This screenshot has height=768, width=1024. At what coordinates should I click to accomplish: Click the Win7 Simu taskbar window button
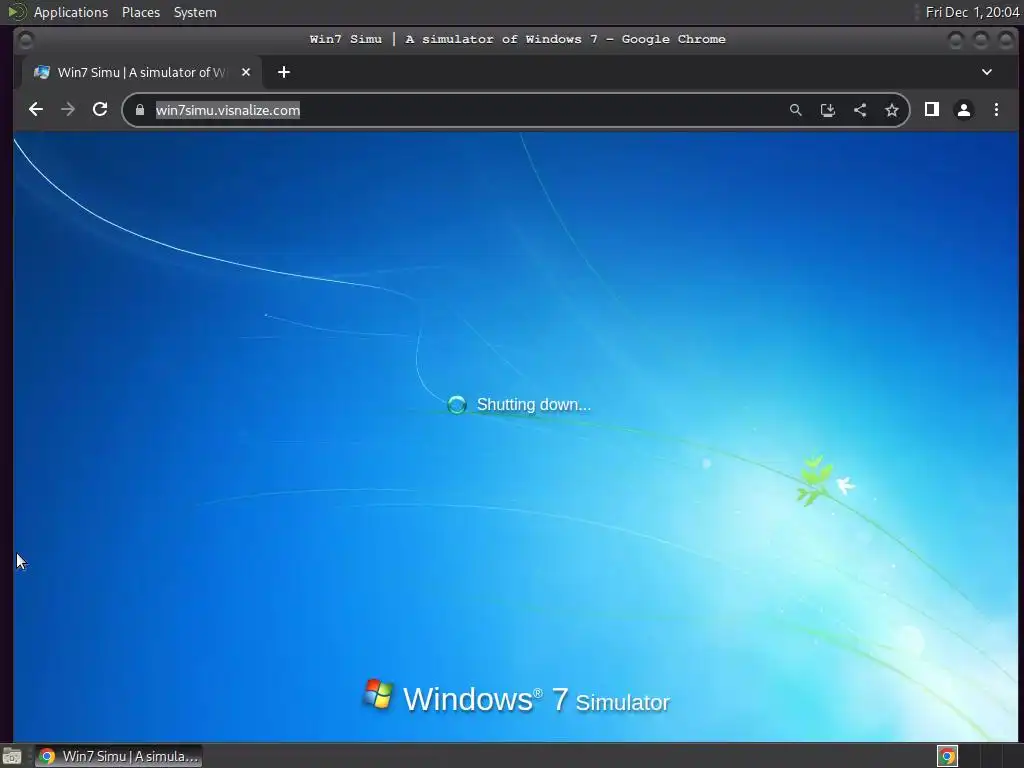[x=118, y=756]
